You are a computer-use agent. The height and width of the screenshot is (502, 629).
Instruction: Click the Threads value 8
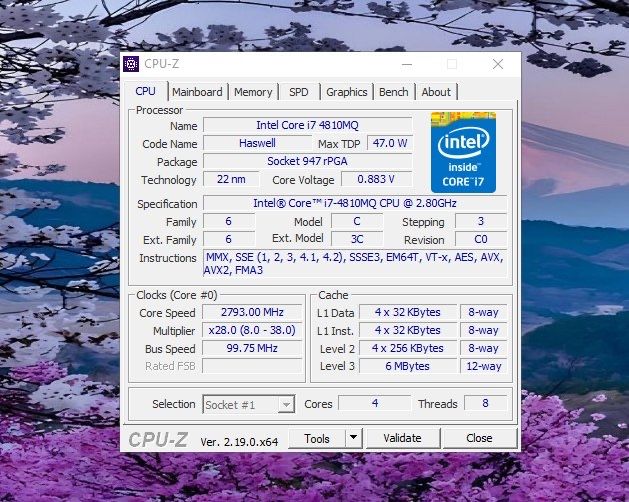[485, 403]
